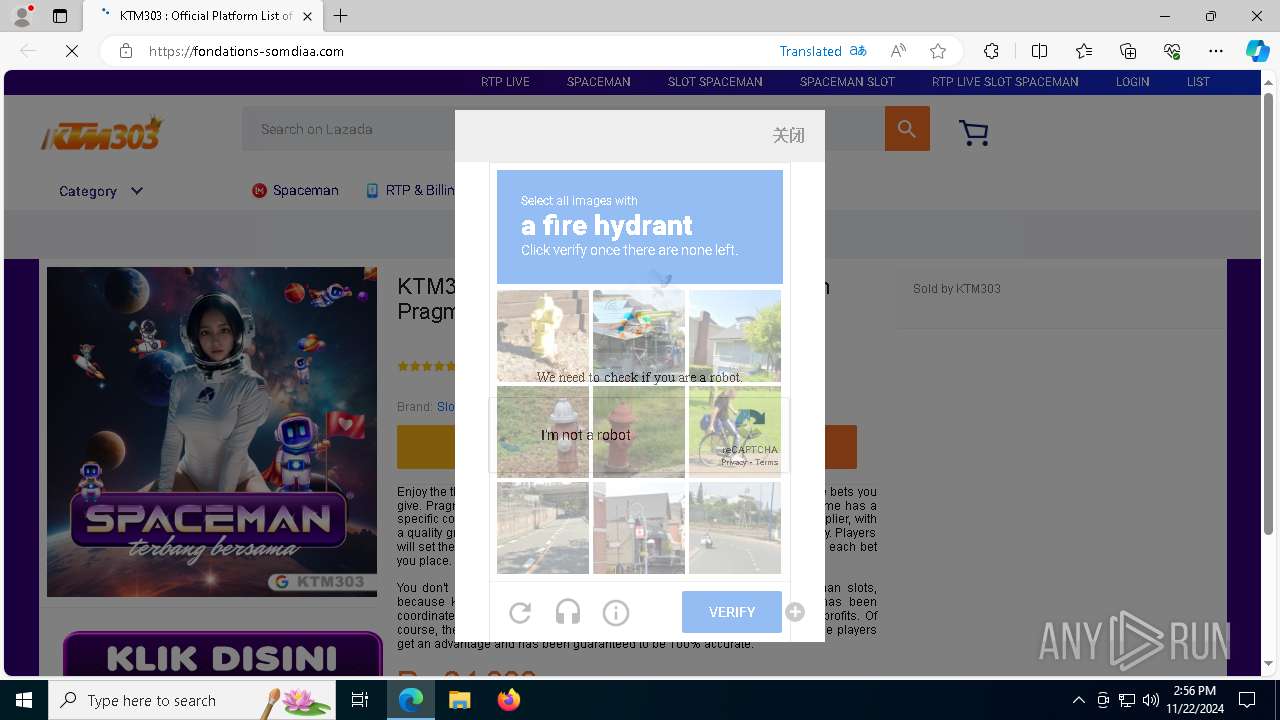
Task: Open tab actions menu icon
Action: (x=60, y=16)
